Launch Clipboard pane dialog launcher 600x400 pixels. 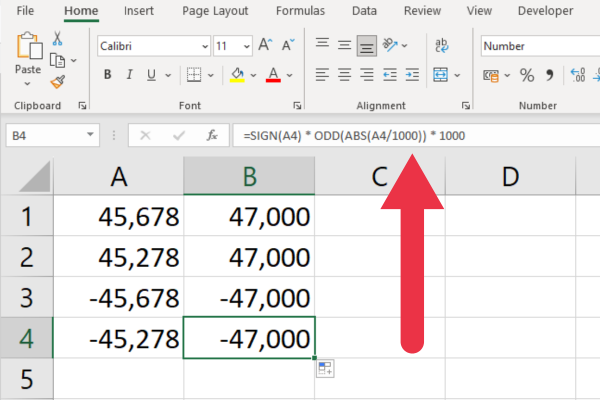pos(82,105)
